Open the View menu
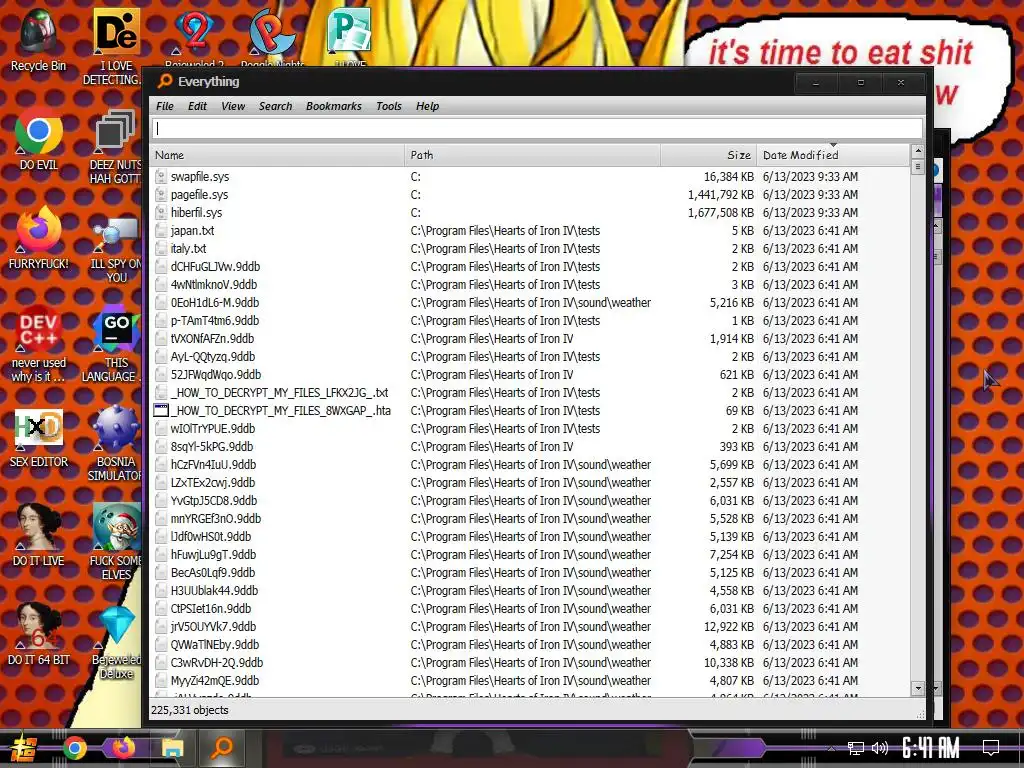 (x=232, y=106)
